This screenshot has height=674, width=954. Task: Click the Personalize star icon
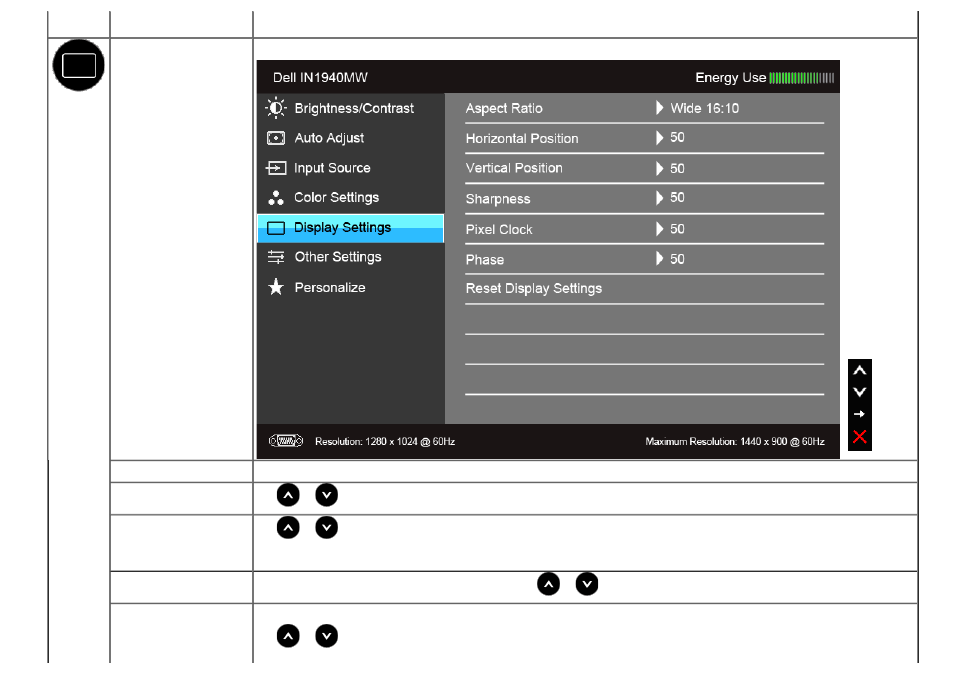pyautogui.click(x=276, y=287)
